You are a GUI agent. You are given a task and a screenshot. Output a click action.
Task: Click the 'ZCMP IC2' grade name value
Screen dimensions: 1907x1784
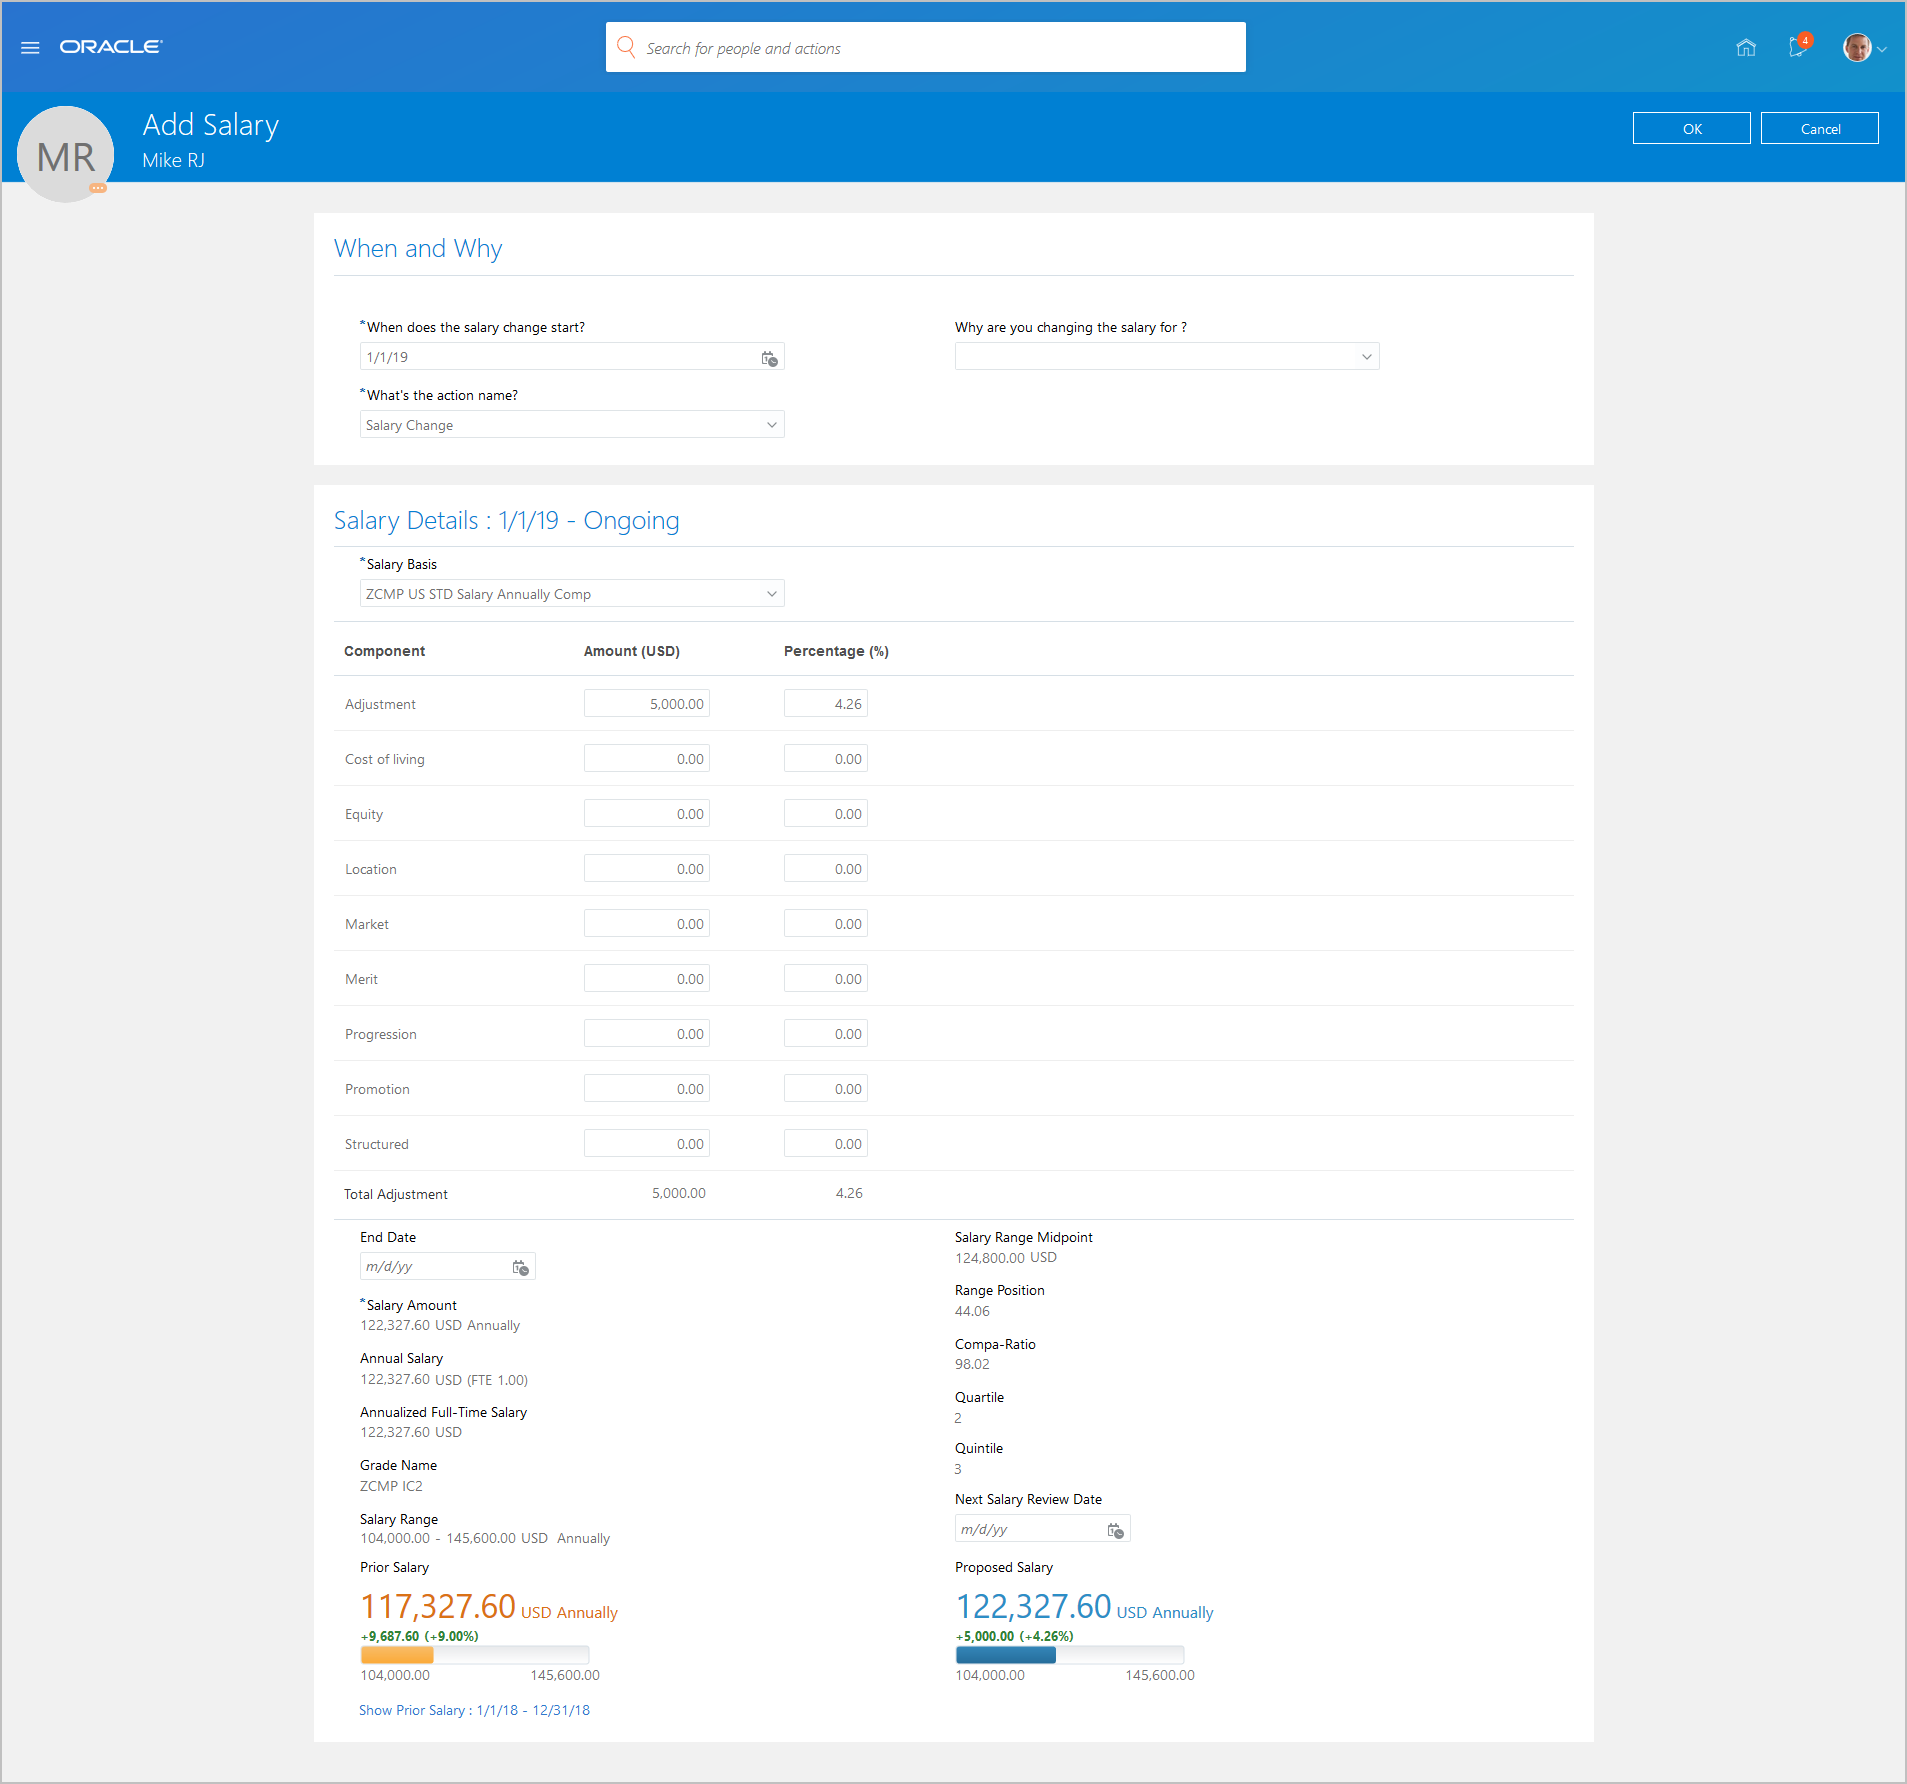pyautogui.click(x=391, y=1486)
